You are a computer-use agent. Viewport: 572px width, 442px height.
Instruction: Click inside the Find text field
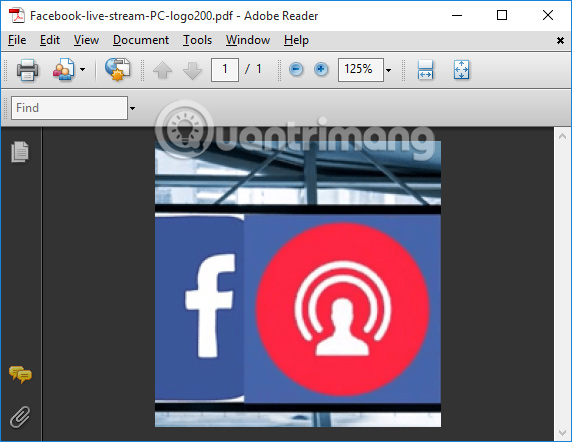pyautogui.click(x=69, y=108)
